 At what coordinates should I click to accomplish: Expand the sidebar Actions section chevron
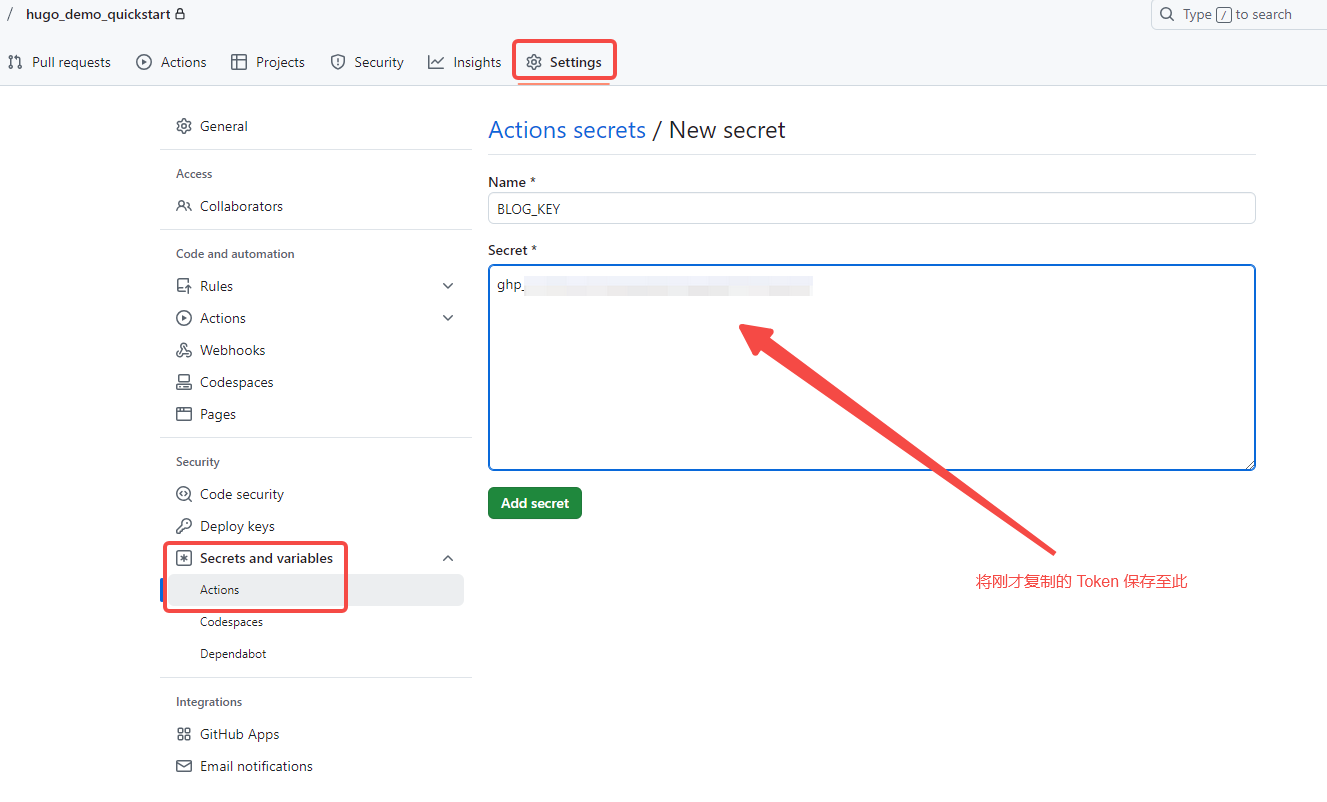point(448,318)
